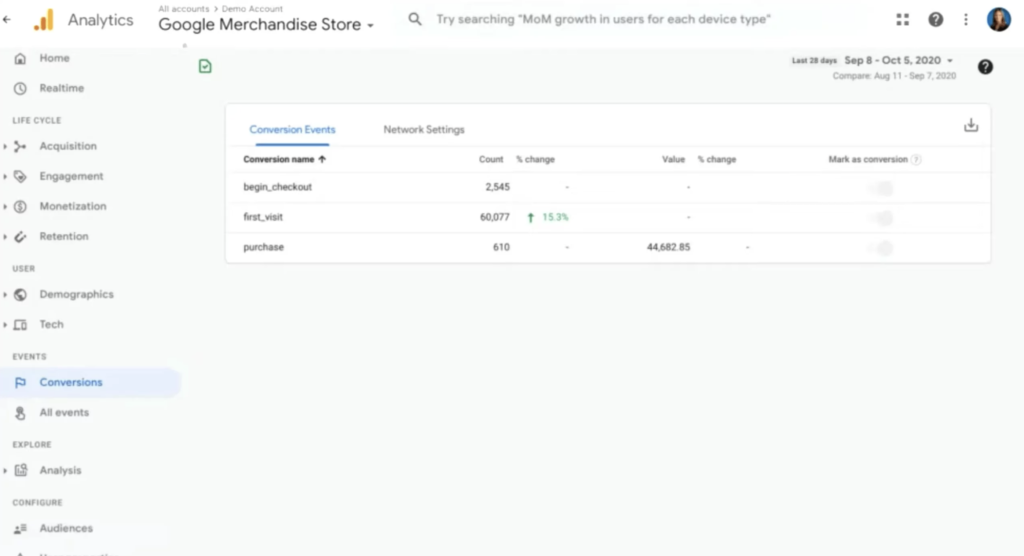Image resolution: width=1024 pixels, height=556 pixels.
Task: Click the user profile avatar
Action: 999,20
